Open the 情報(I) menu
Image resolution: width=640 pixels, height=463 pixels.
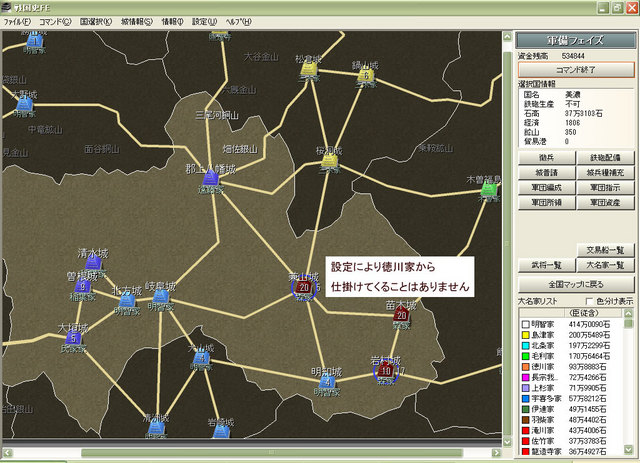(x=173, y=22)
